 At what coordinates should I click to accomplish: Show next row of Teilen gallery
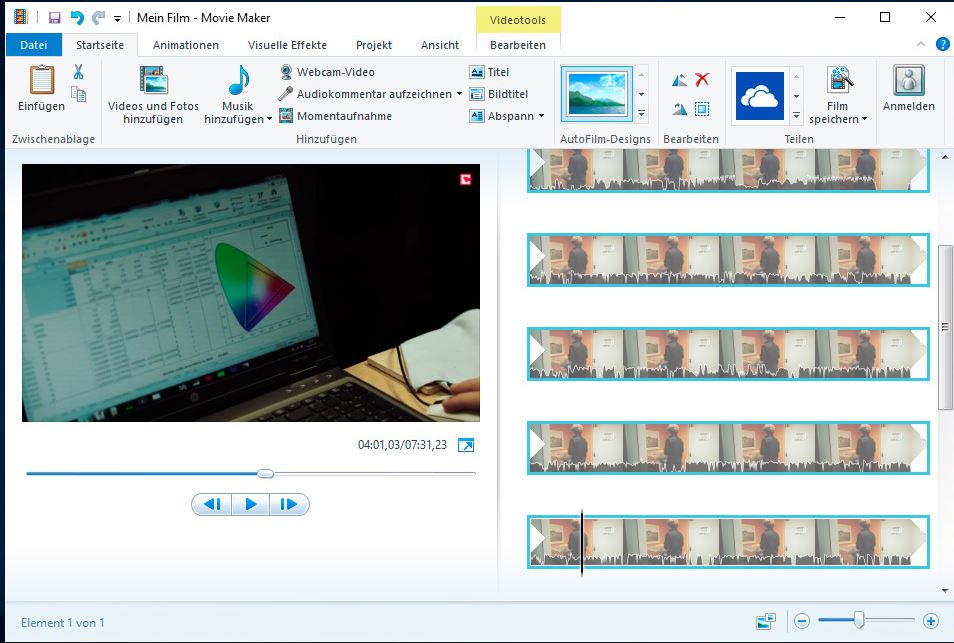coord(796,96)
